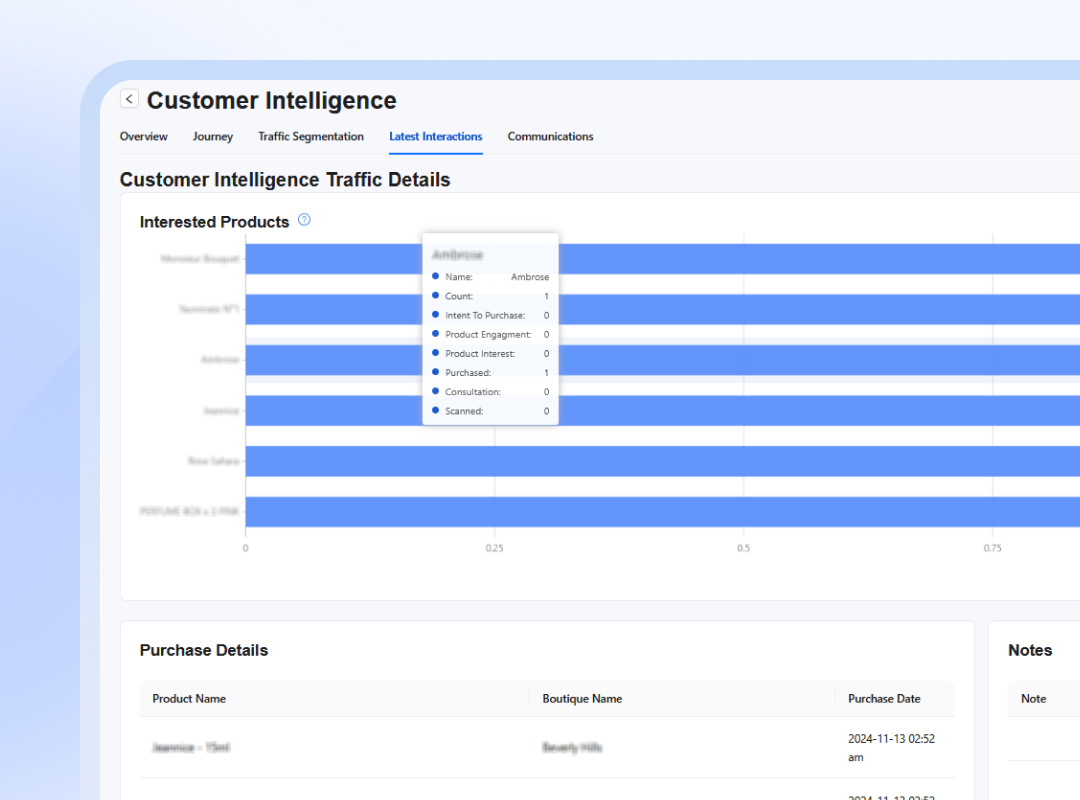Click the top bar in Interested Products chart

(663, 258)
